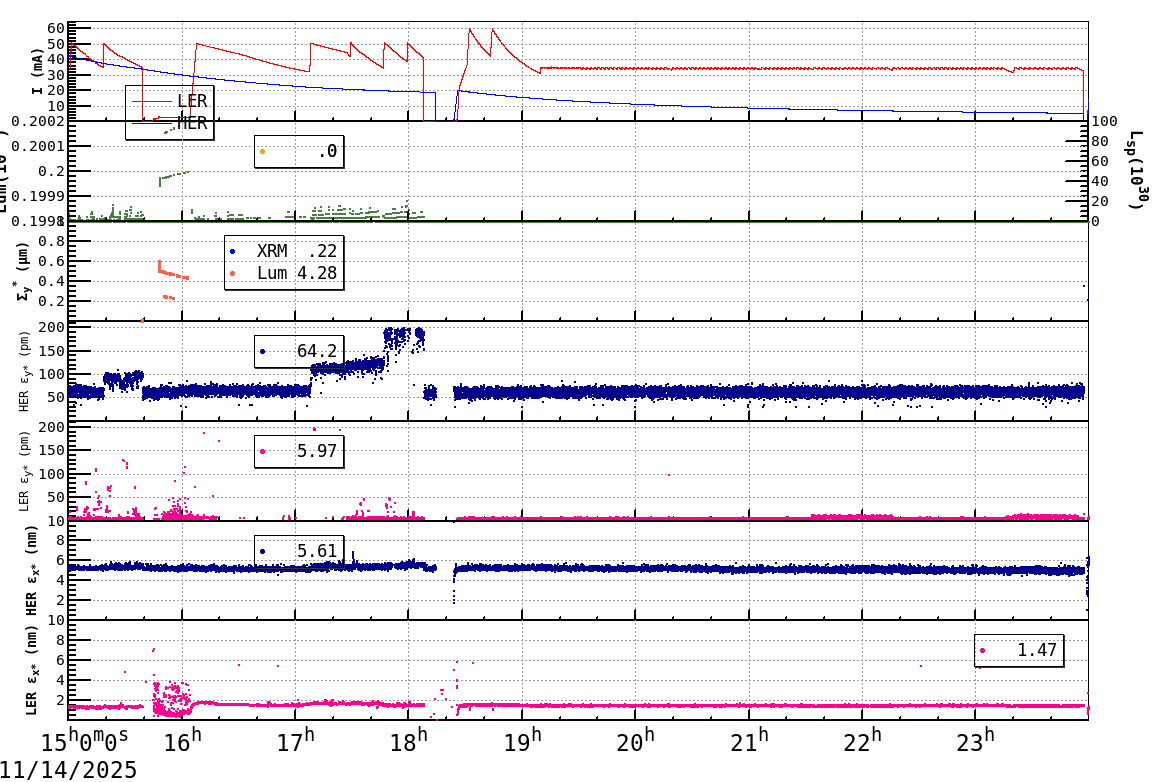The height and width of the screenshot is (782, 1160).
Task: Click the 19h time axis label
Action: (522, 741)
